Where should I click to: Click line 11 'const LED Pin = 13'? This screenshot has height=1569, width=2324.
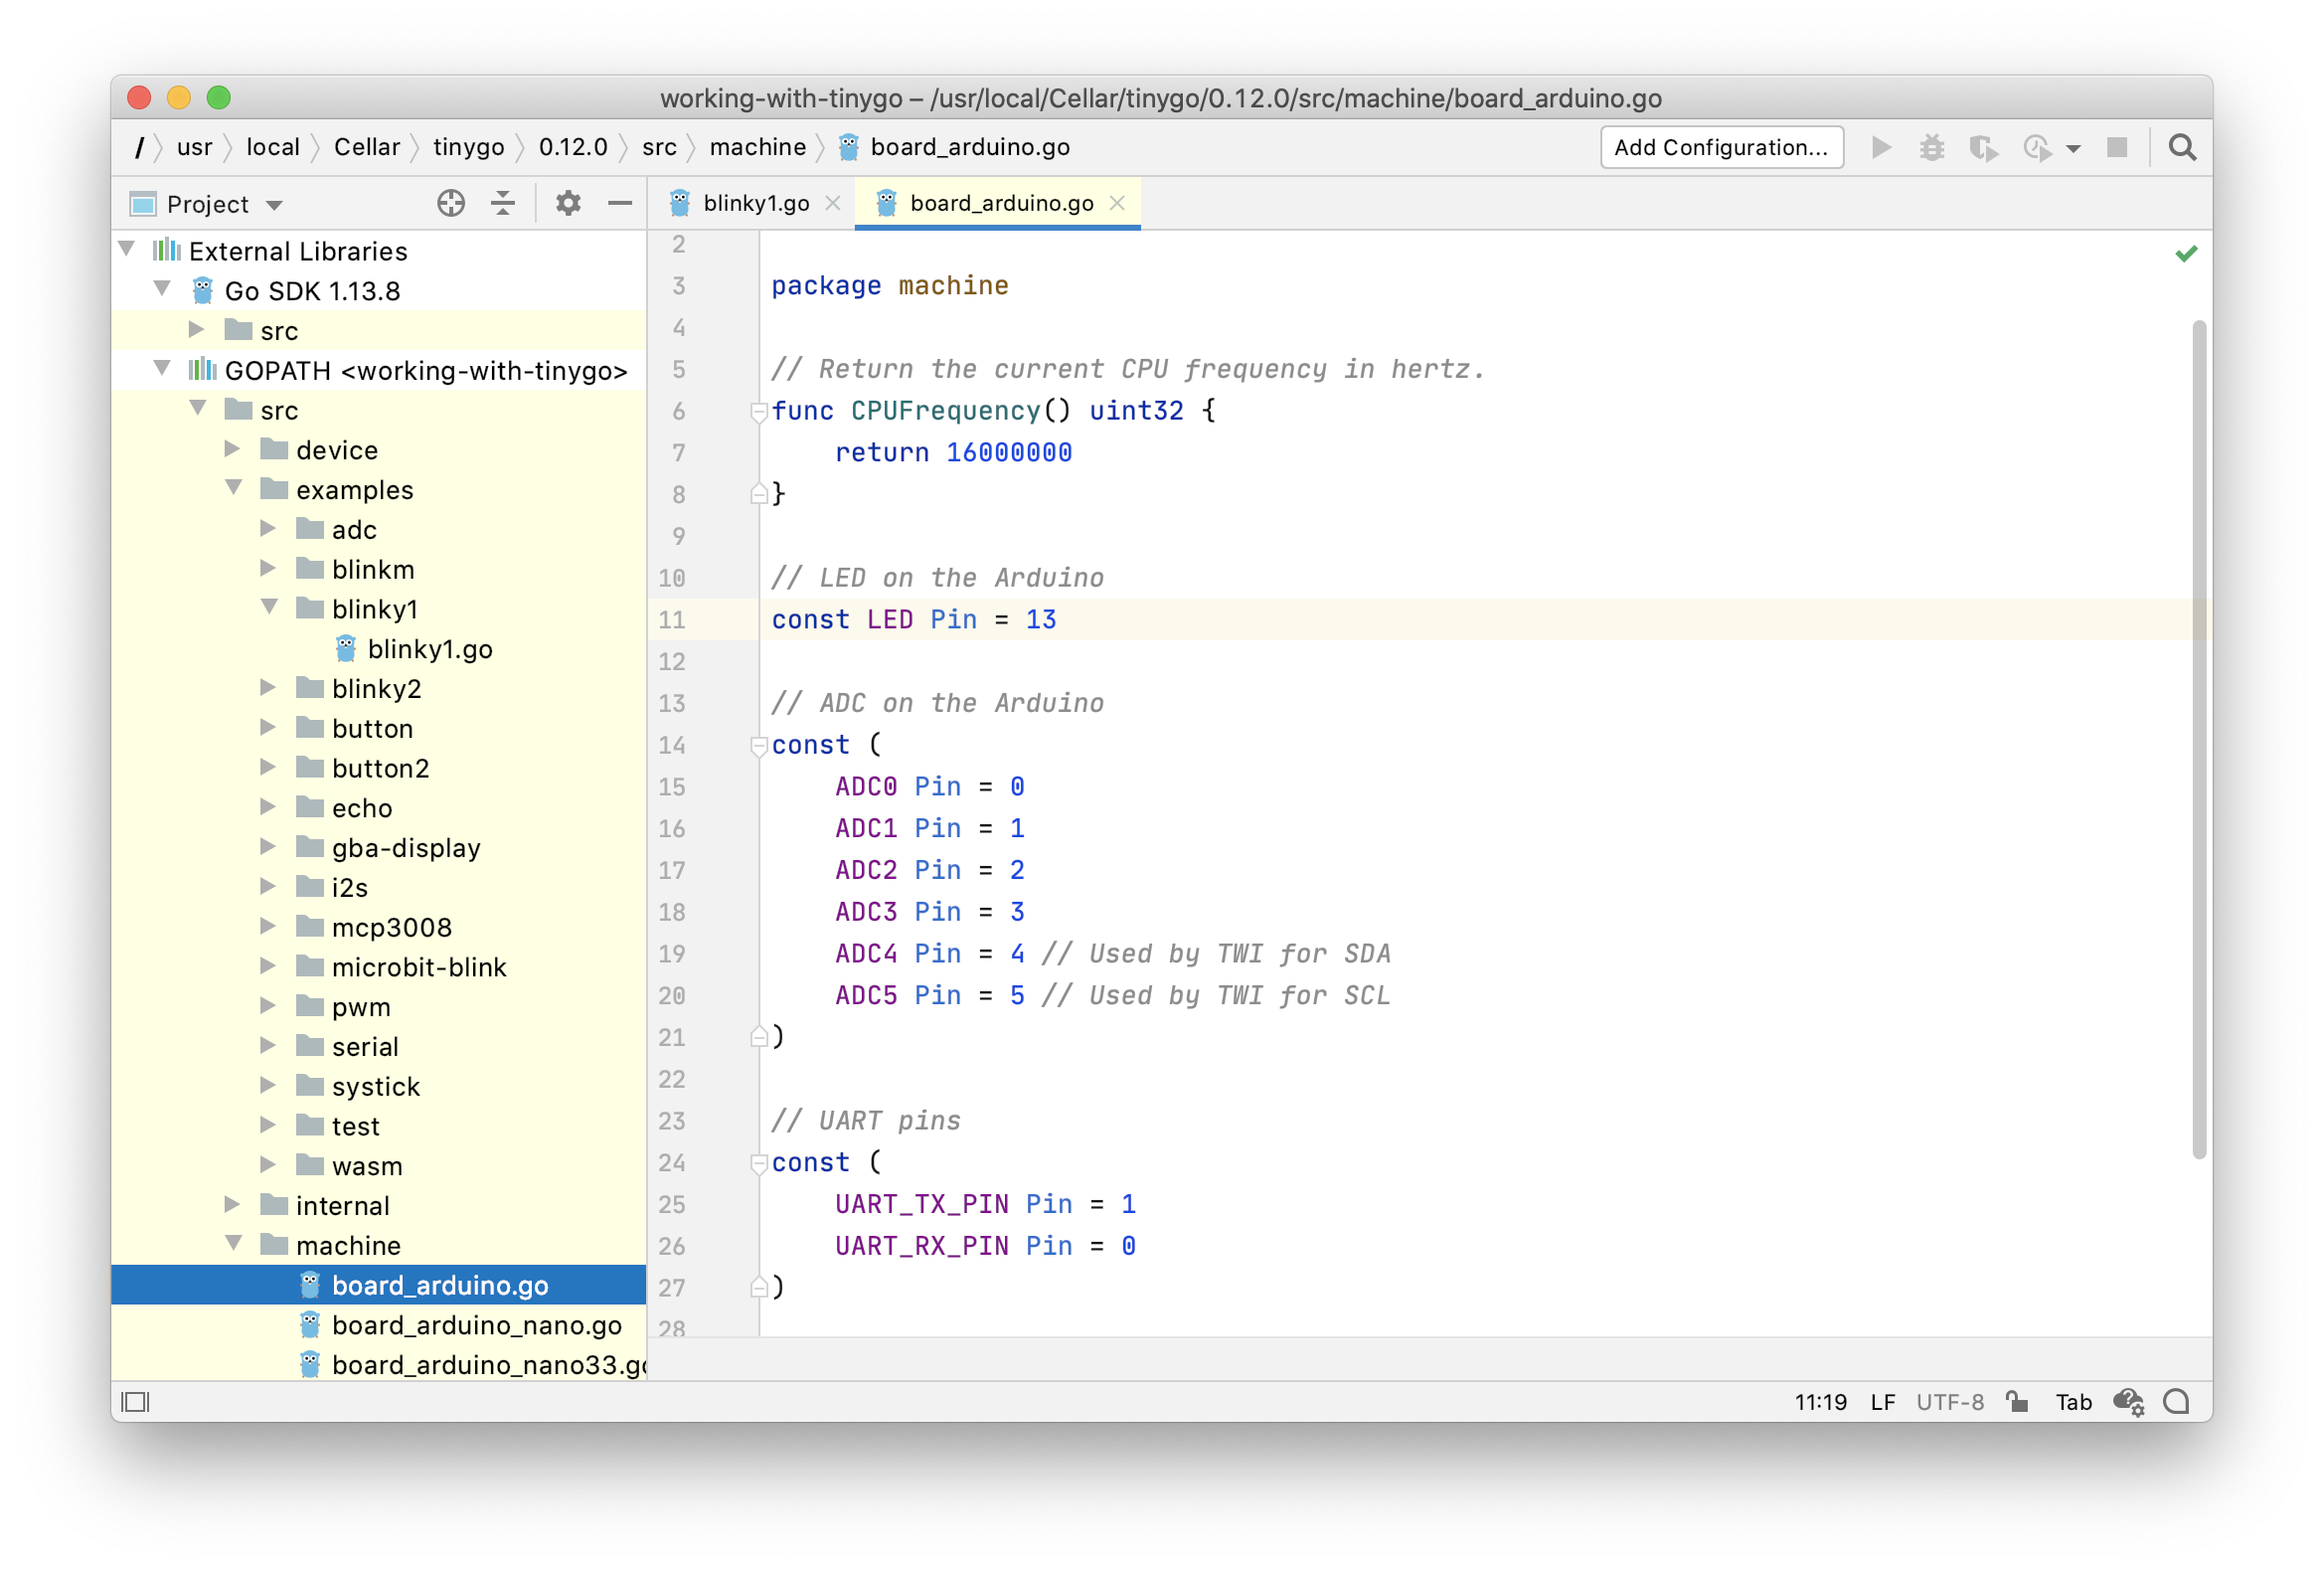[x=913, y=620]
